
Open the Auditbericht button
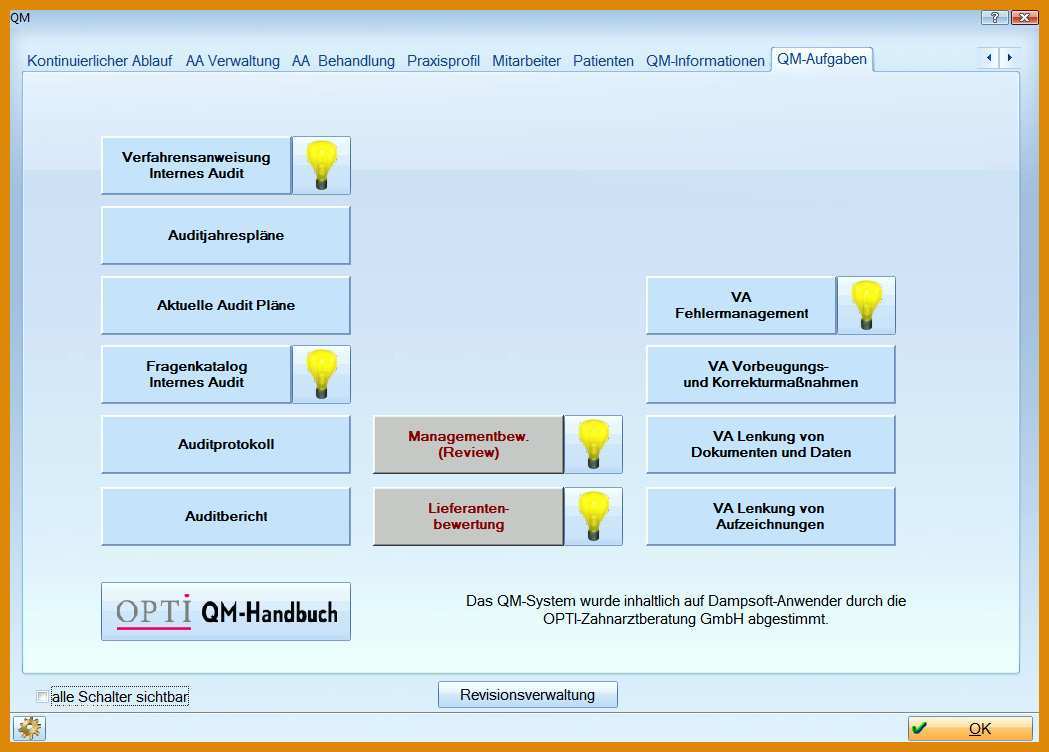[x=225, y=516]
